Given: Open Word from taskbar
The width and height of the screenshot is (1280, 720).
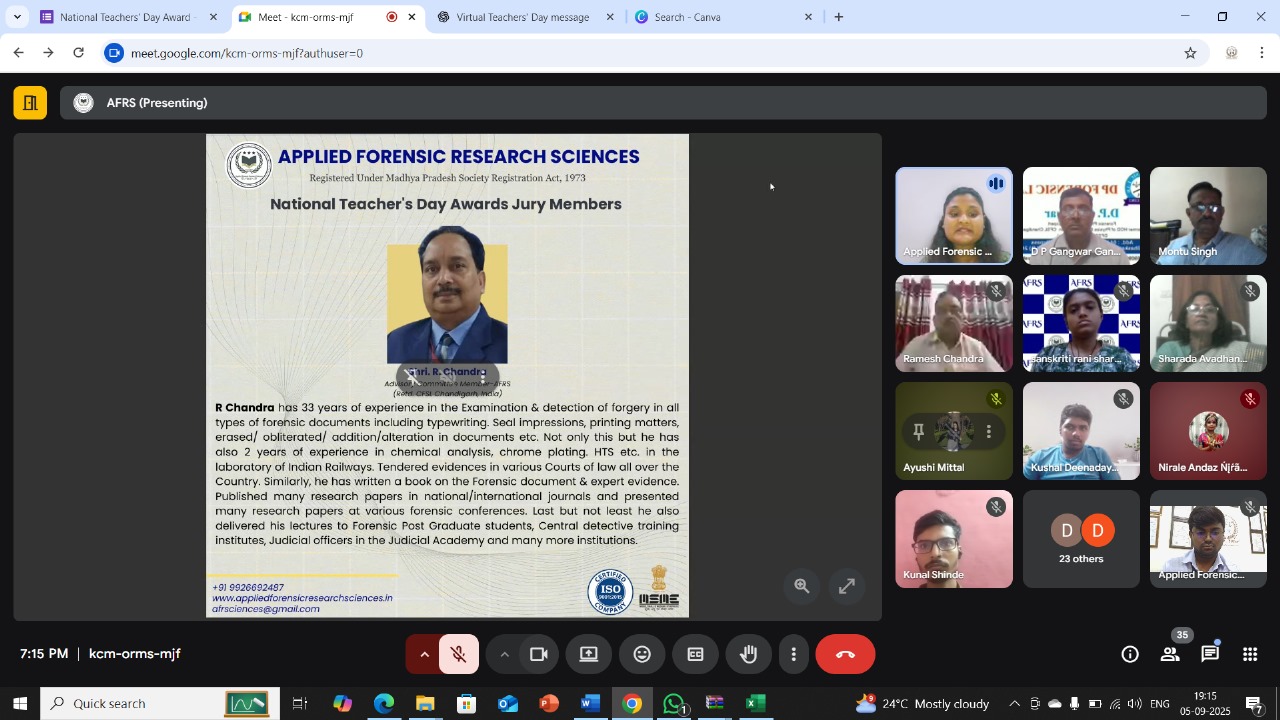Looking at the screenshot, I should [x=590, y=704].
